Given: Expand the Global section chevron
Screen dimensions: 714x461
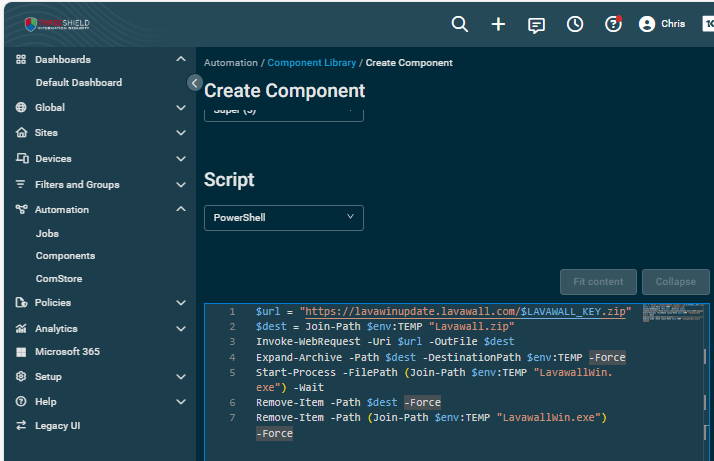Looking at the screenshot, I should [181, 108].
